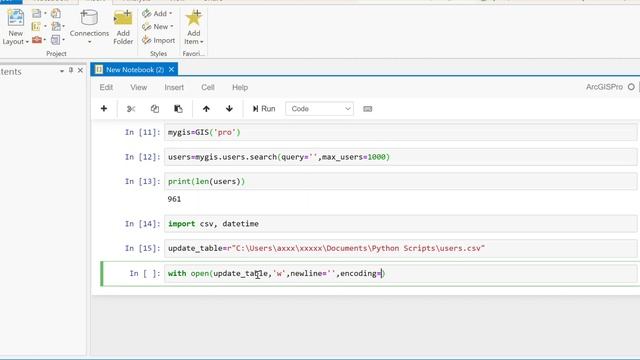640x360 pixels.
Task: Open the notebook View menu
Action: [x=139, y=87]
